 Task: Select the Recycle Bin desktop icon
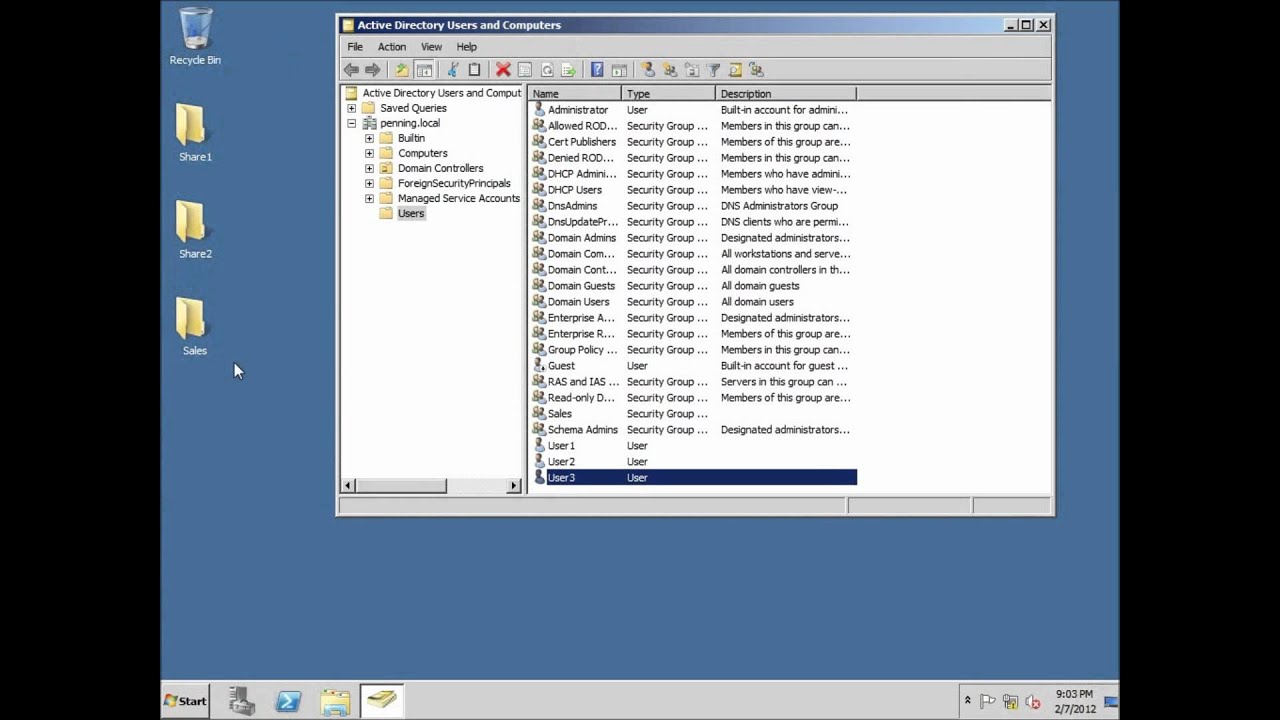[195, 37]
